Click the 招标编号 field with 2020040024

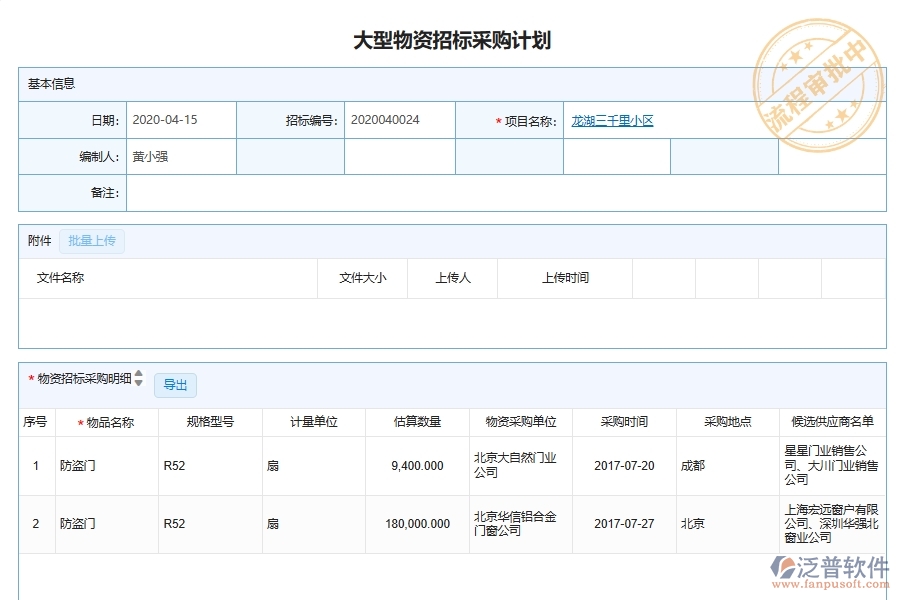tap(390, 119)
